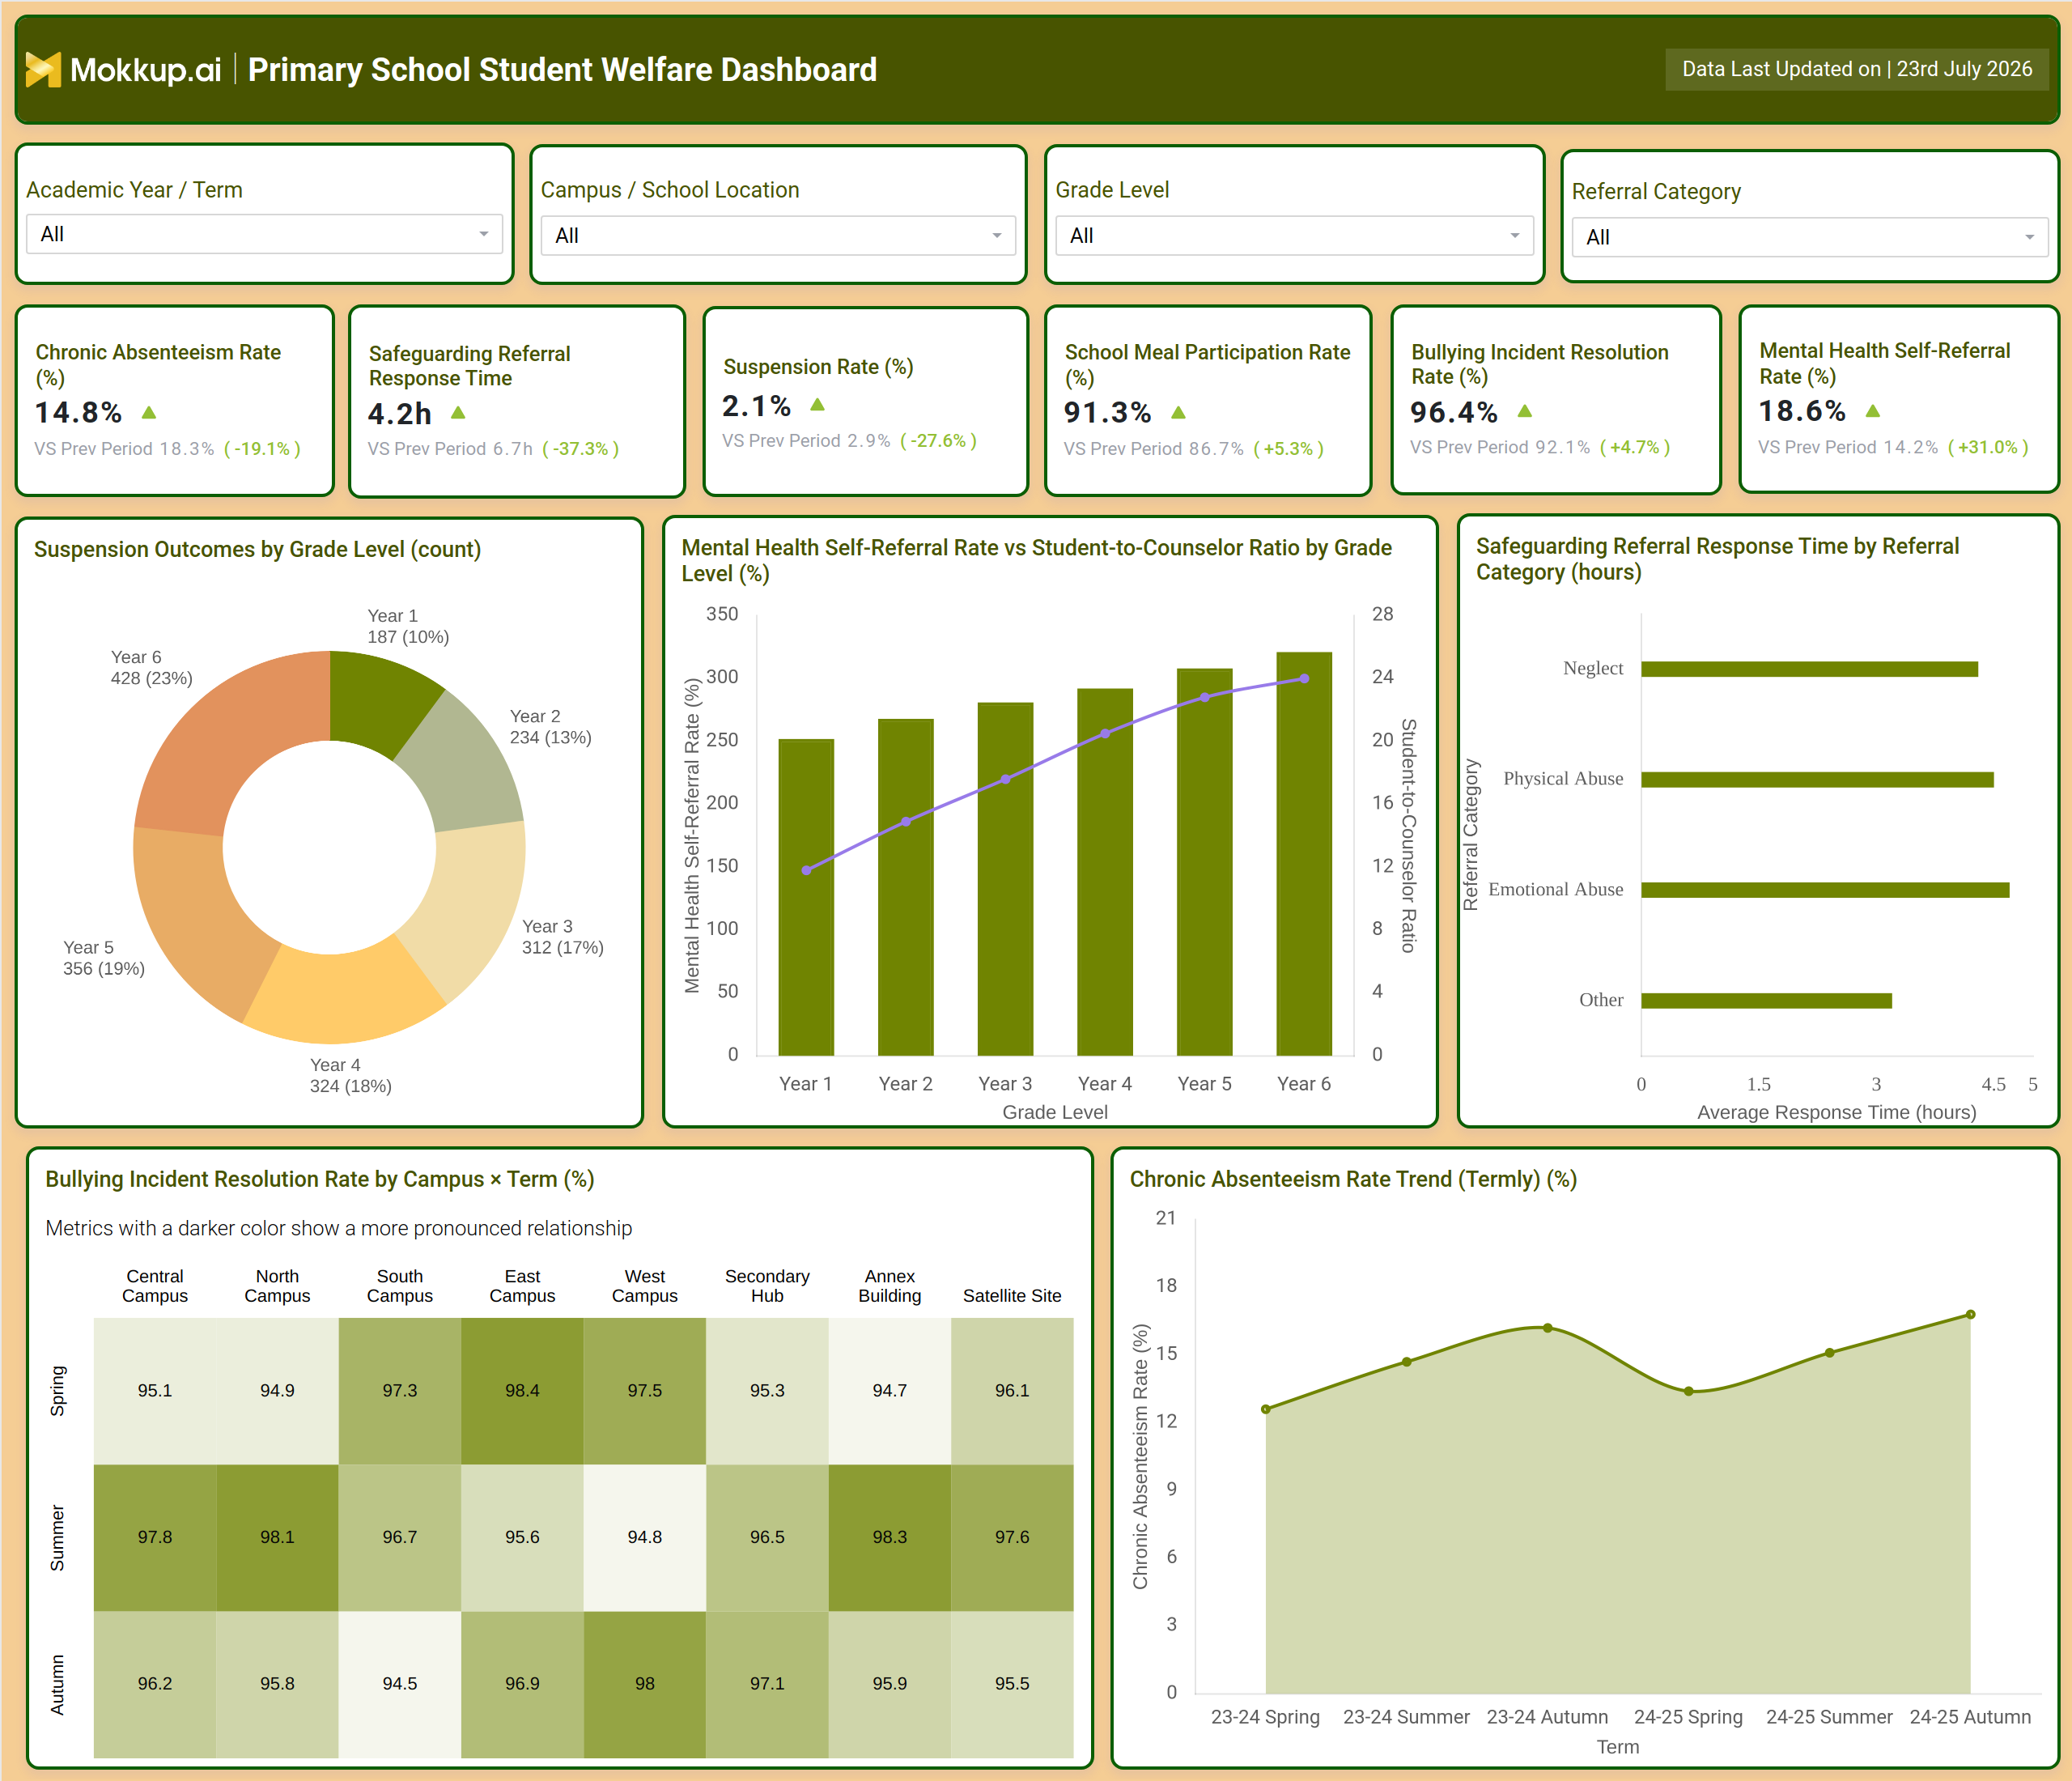The height and width of the screenshot is (1781, 2072).
Task: Click the Suspension Rate trend arrow
Action: point(817,404)
